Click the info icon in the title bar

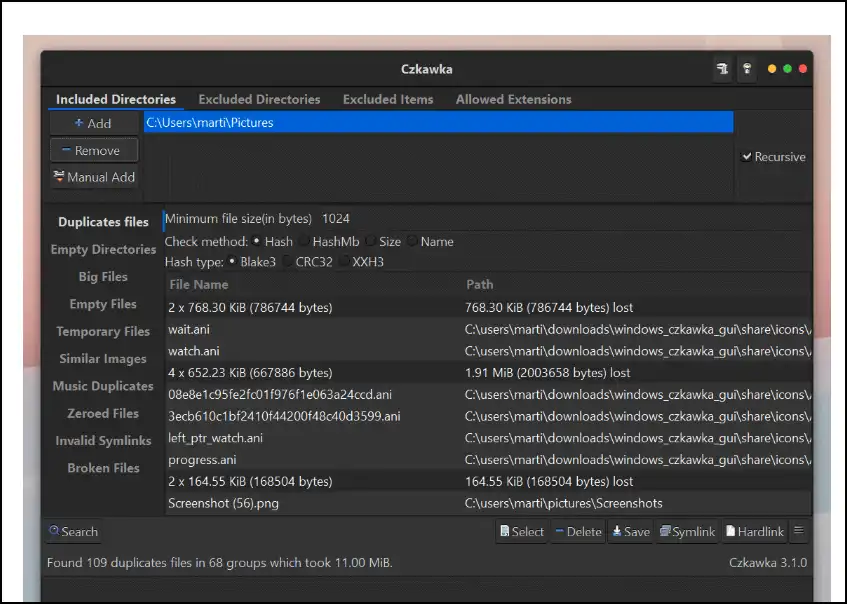click(x=746, y=69)
